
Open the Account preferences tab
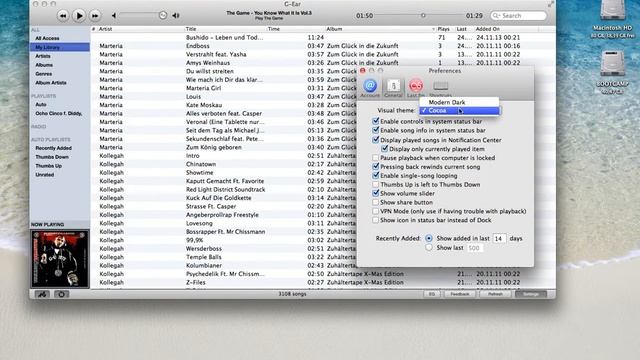370,88
